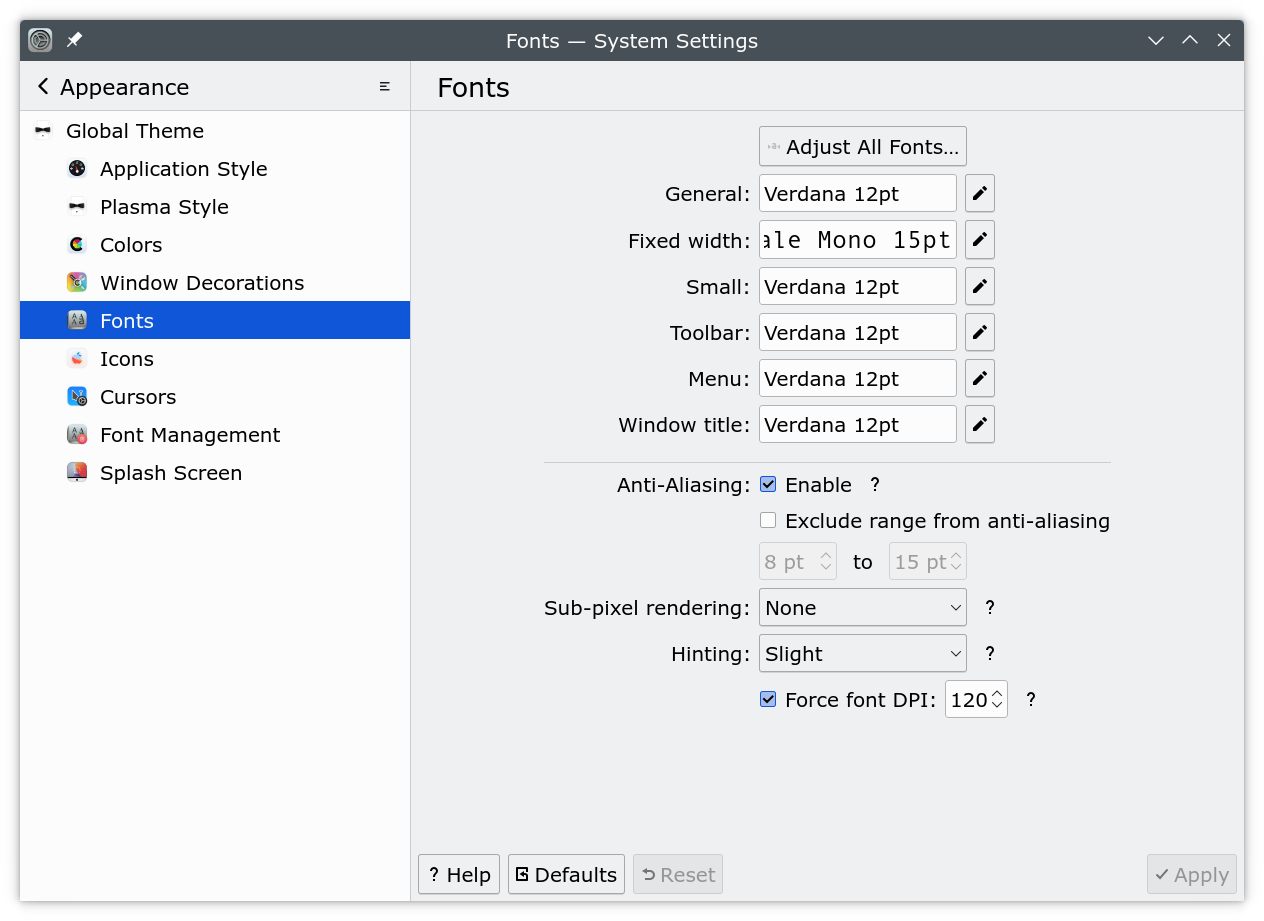Image resolution: width=1264 pixels, height=921 pixels.
Task: Select Icons in sidebar
Action: coord(215,359)
